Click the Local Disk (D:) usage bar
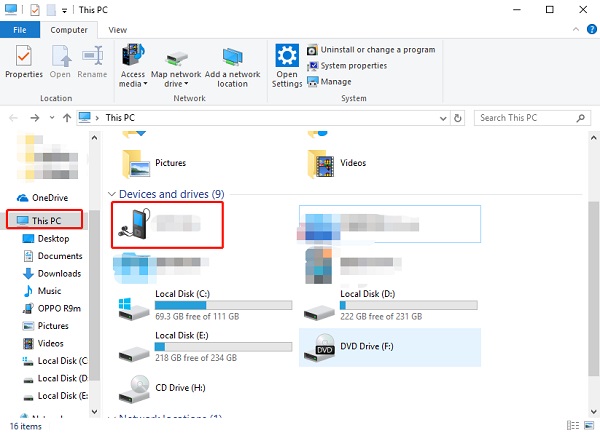Image resolution: width=600 pixels, height=433 pixels. tap(409, 305)
